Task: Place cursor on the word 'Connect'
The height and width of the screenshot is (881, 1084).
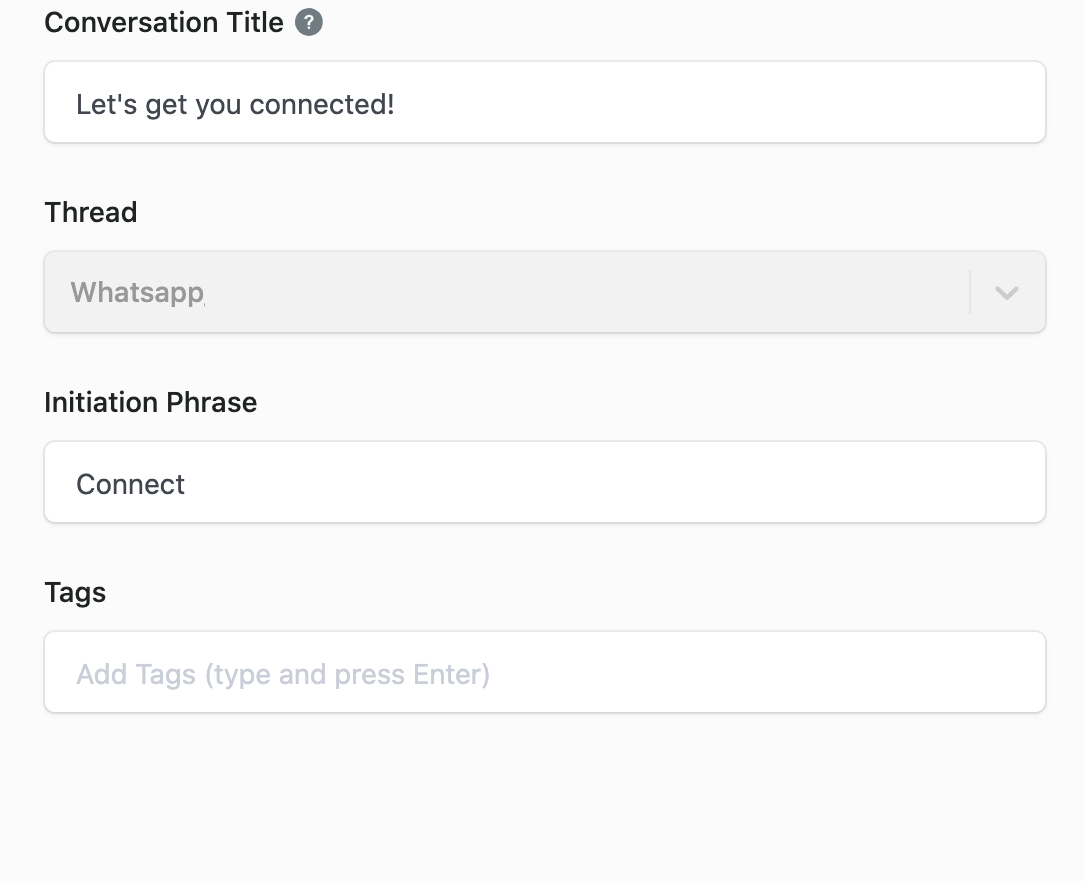Action: [x=130, y=484]
